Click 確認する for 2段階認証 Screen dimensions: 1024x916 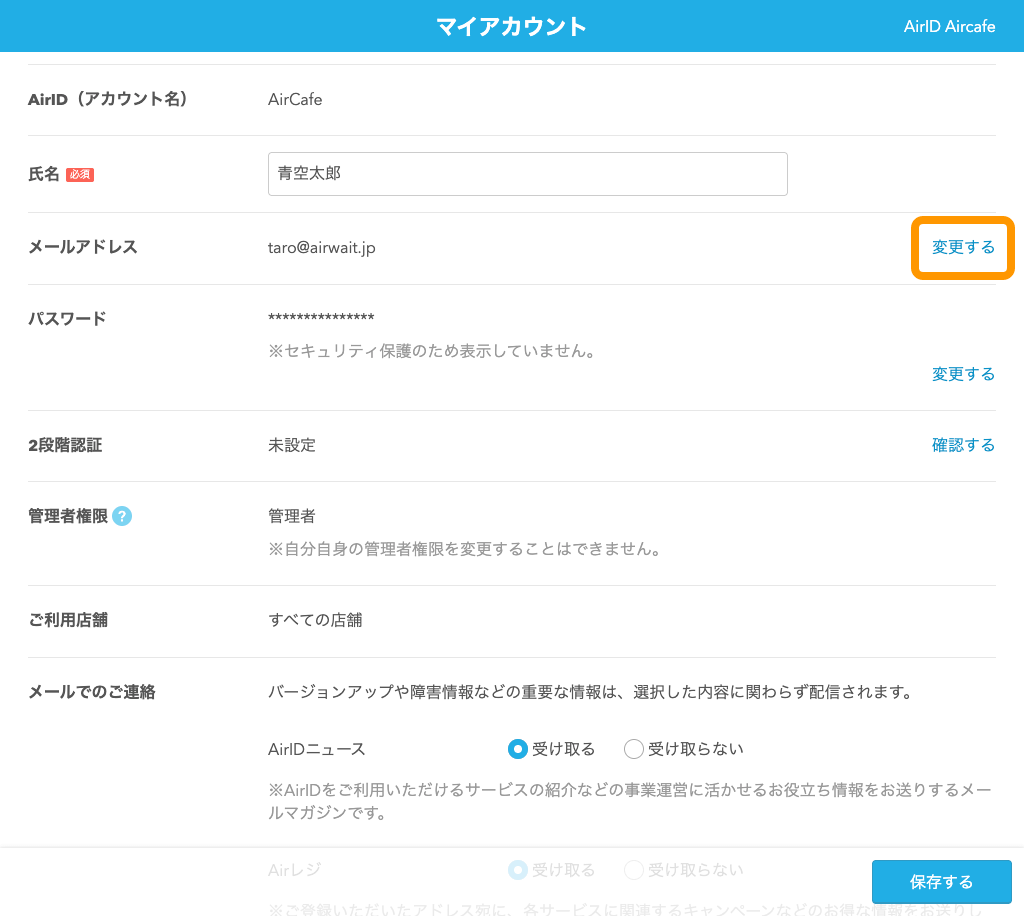963,444
